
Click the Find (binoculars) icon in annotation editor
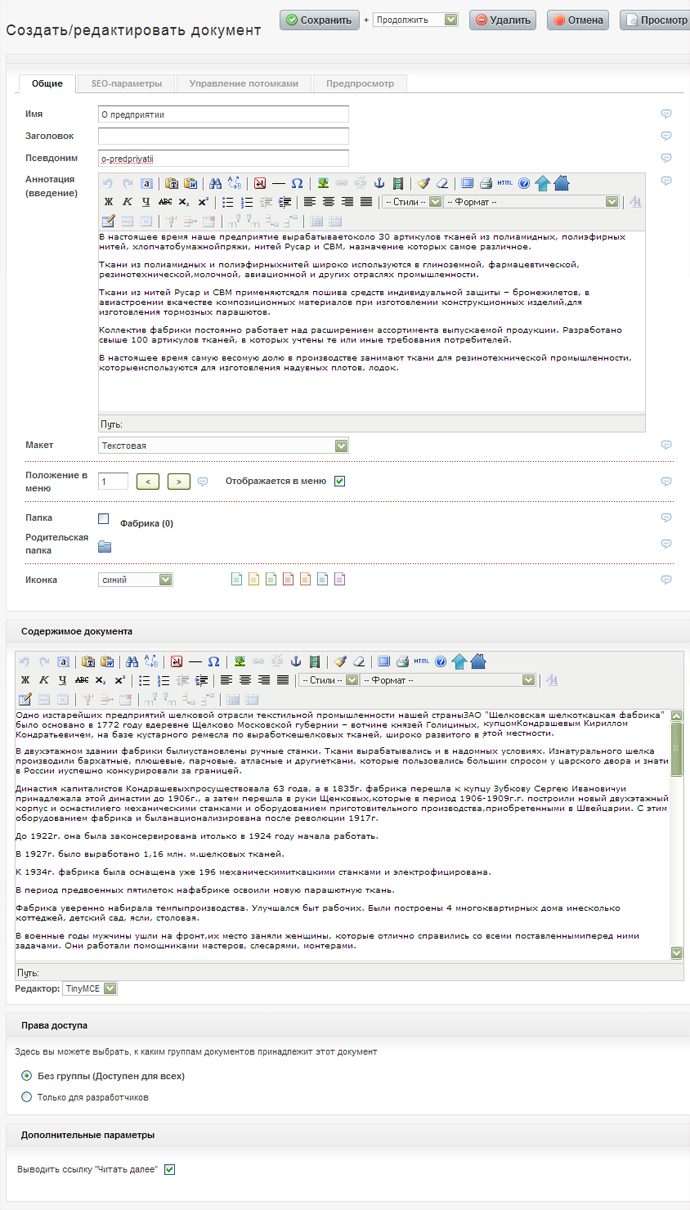pos(215,183)
